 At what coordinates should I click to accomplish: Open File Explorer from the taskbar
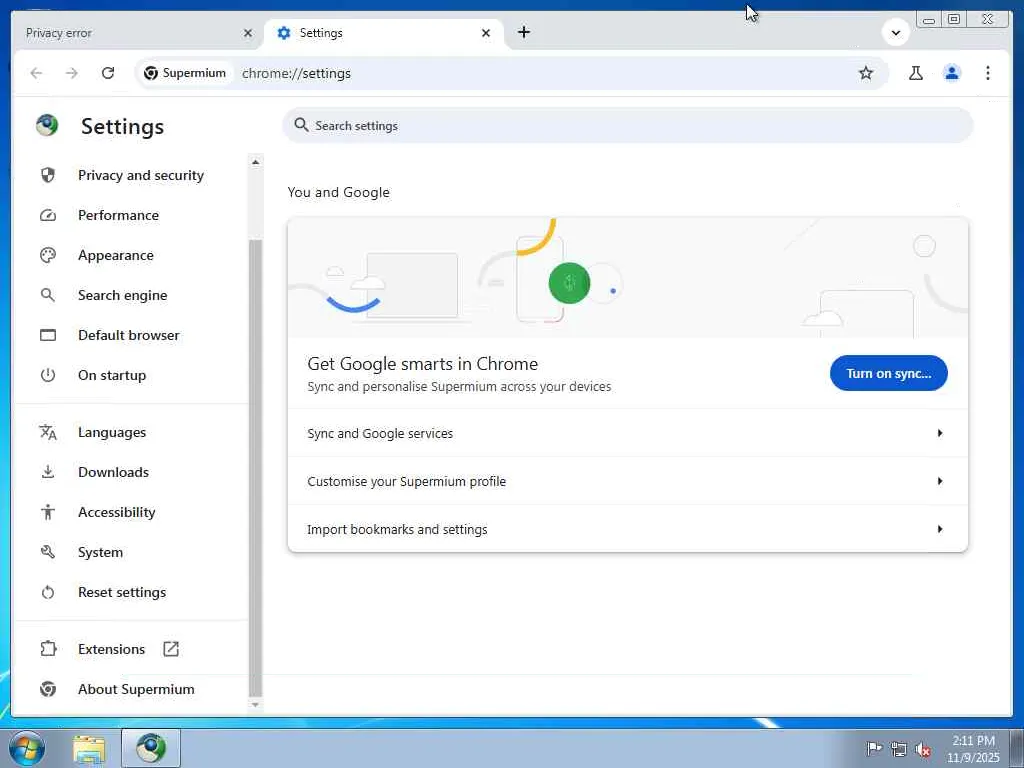point(89,748)
